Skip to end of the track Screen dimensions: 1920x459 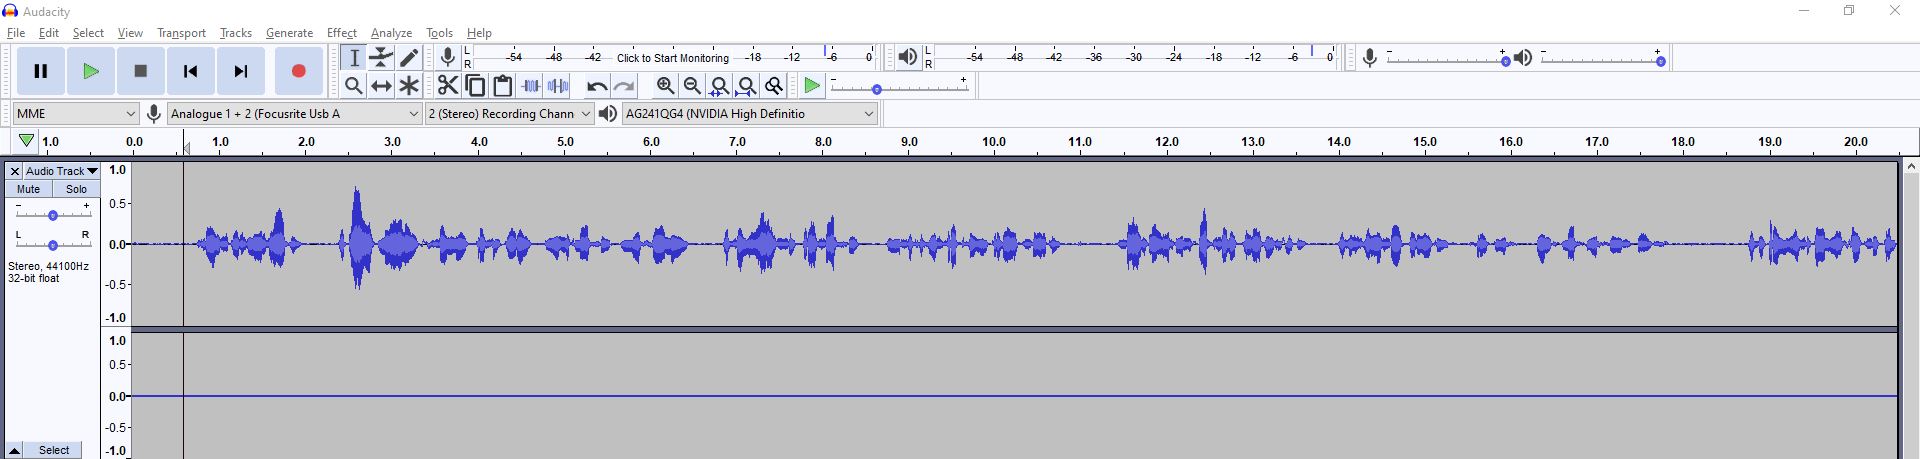tap(240, 71)
